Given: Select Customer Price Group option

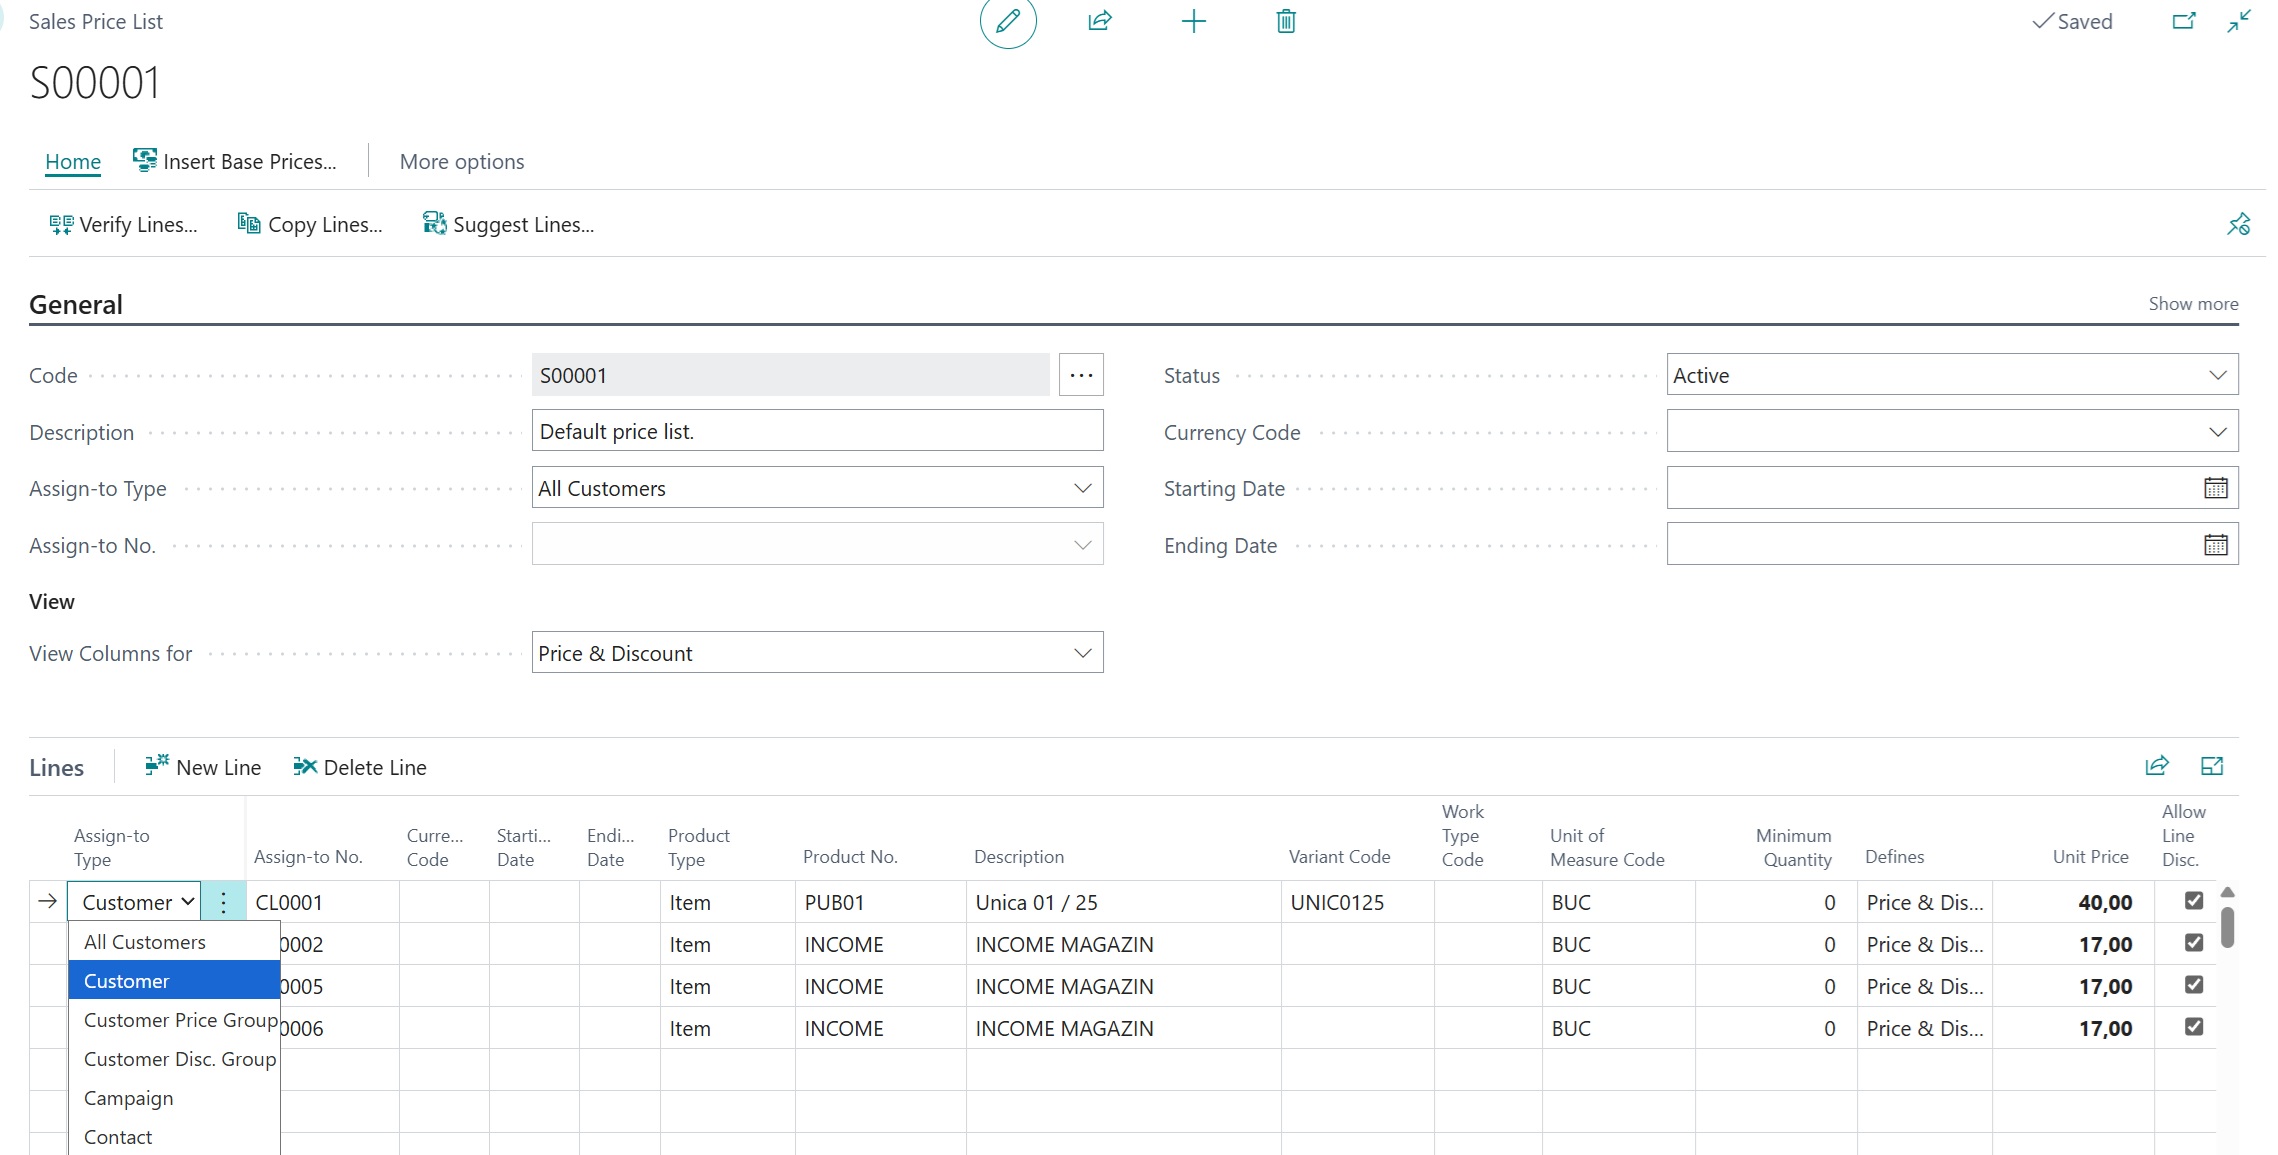Looking at the screenshot, I should tap(174, 1020).
